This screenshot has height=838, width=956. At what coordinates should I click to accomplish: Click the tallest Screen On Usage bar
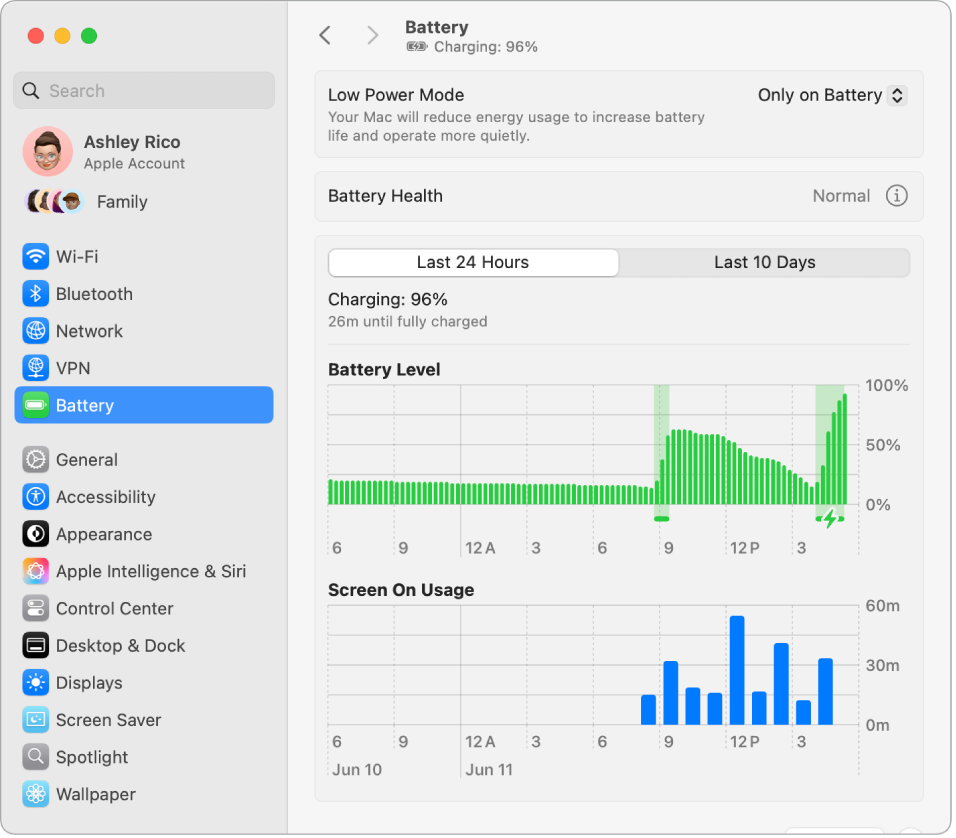(x=737, y=670)
